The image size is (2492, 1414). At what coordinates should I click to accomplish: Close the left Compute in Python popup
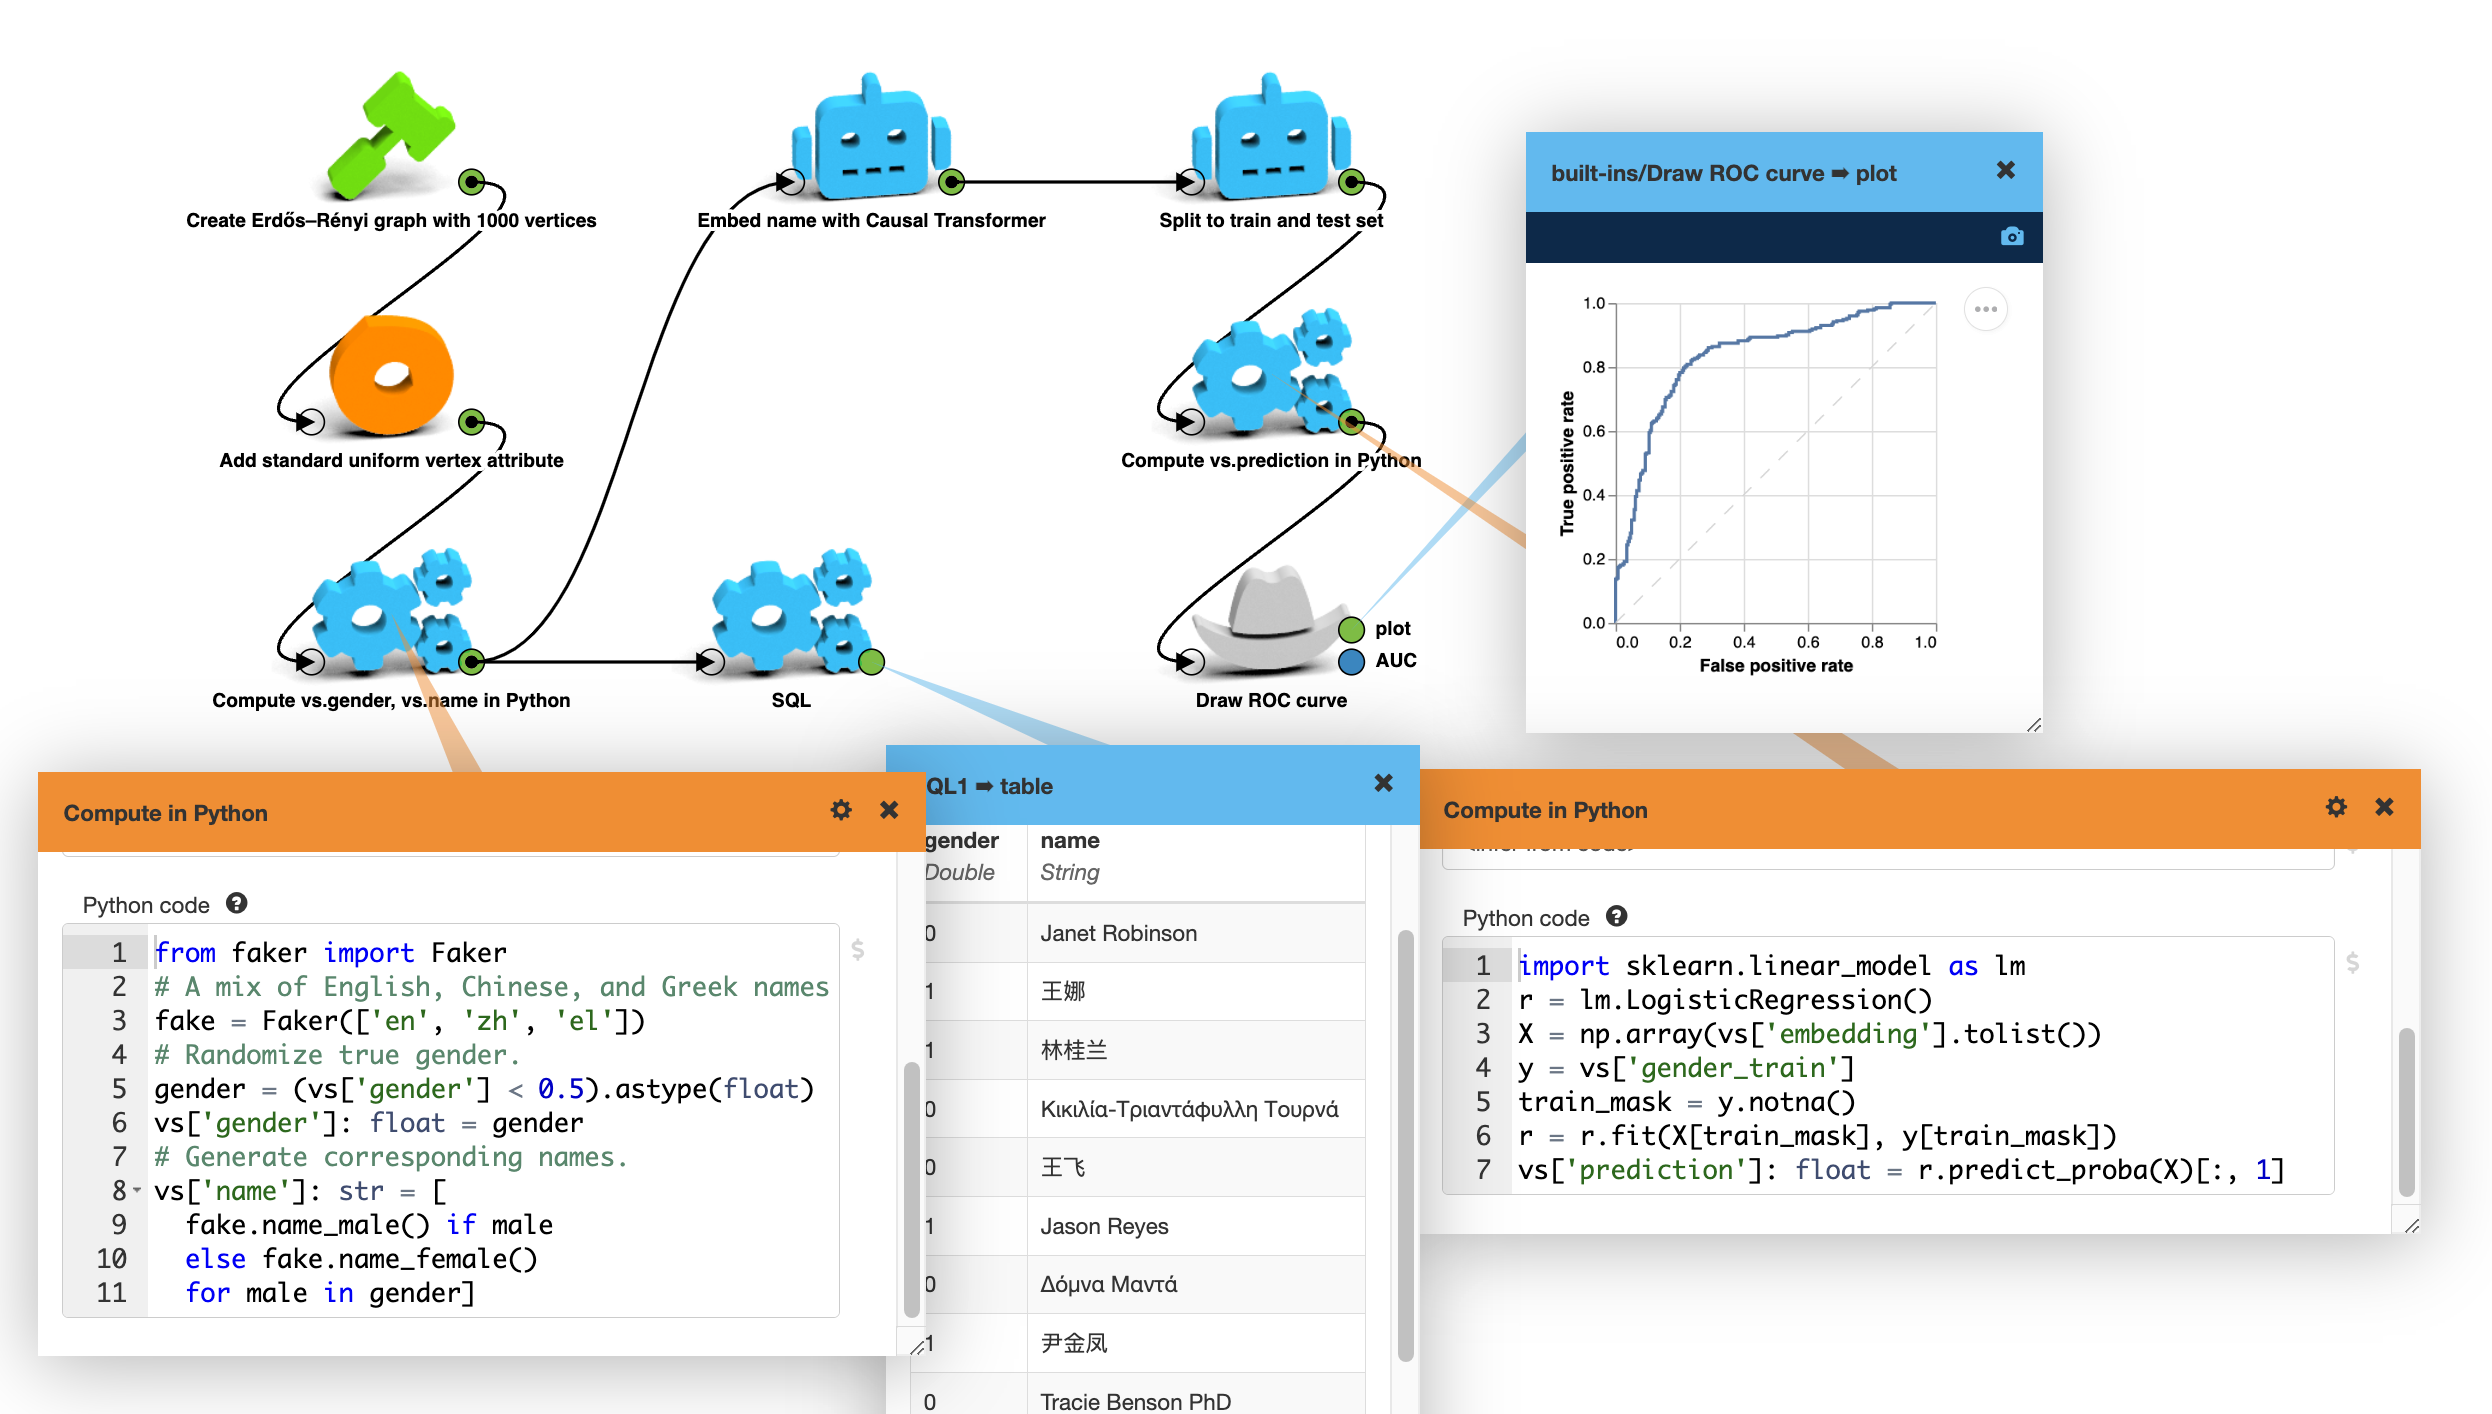point(888,810)
